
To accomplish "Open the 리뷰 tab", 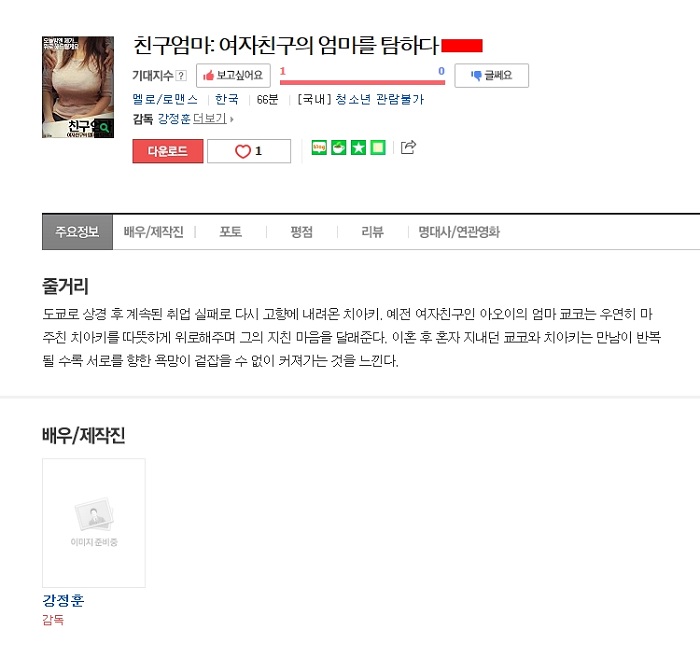I will pos(372,232).
